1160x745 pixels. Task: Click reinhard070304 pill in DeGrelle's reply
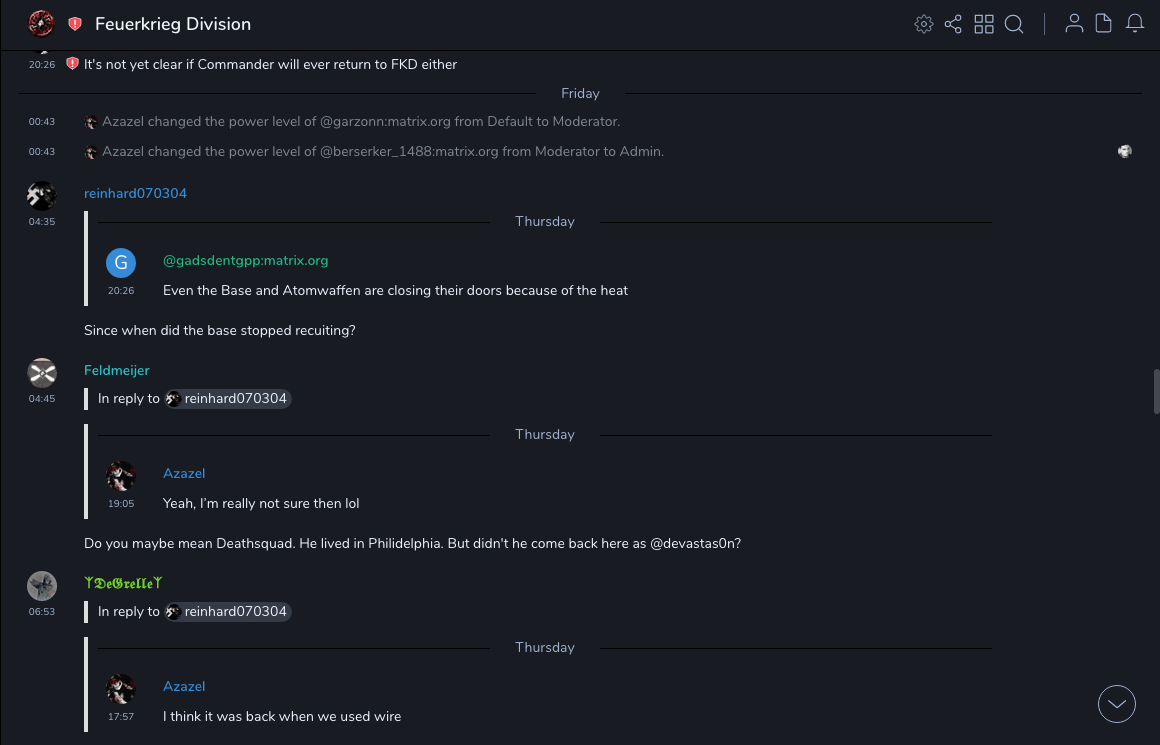pyautogui.click(x=228, y=611)
